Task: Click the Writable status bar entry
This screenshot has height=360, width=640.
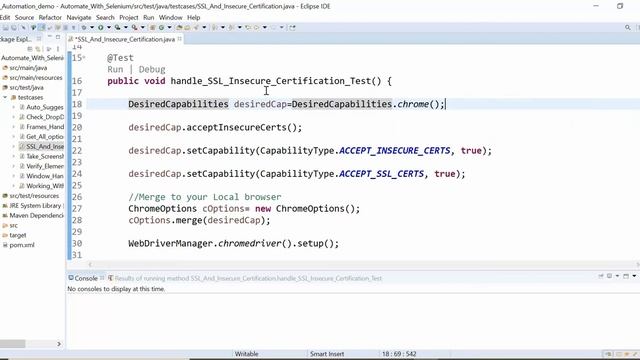Action: tap(247, 354)
